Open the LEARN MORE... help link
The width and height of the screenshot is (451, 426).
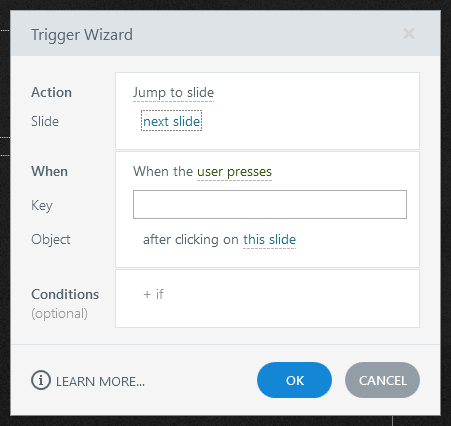pyautogui.click(x=100, y=381)
